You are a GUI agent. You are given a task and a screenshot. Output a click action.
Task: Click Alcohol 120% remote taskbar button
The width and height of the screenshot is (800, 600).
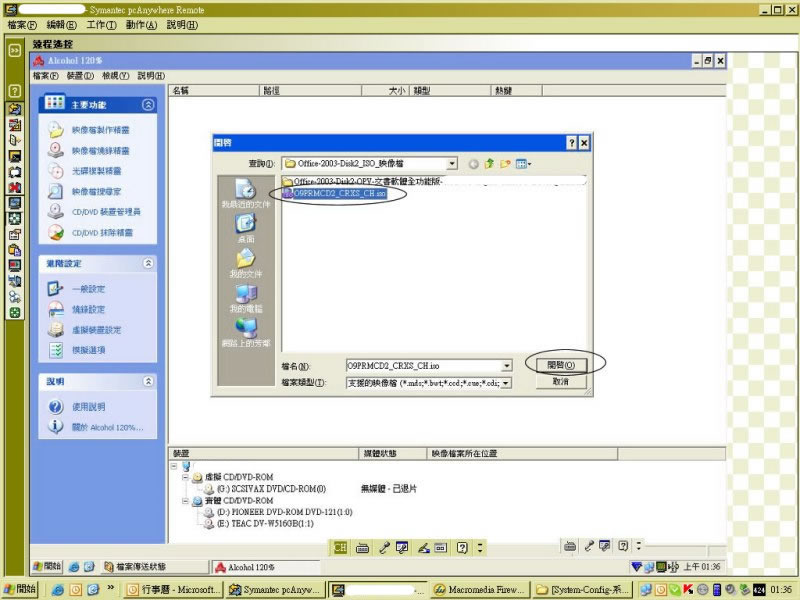(265, 567)
